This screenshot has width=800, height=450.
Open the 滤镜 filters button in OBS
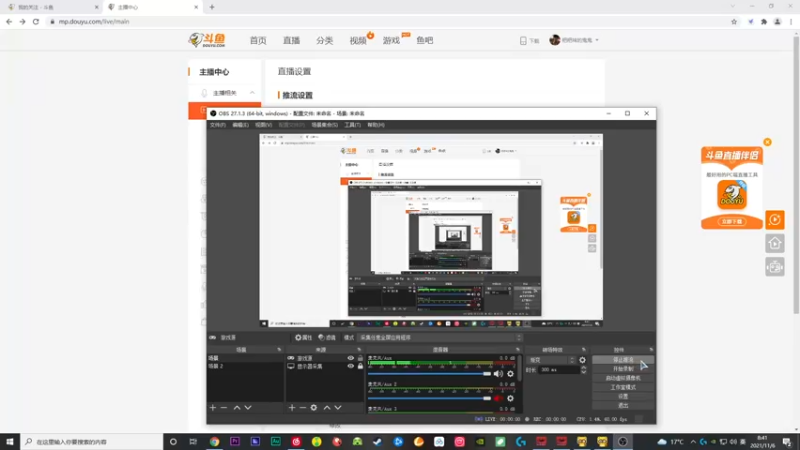tap(327, 338)
